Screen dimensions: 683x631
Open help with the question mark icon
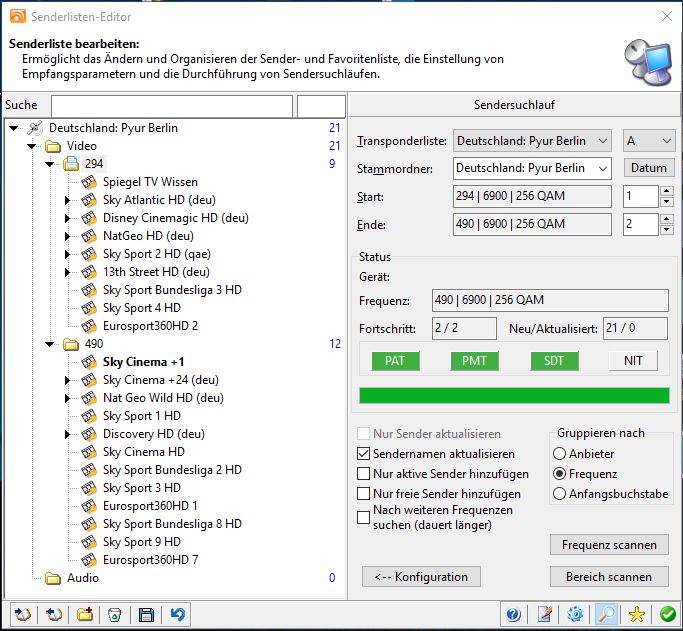coord(514,615)
